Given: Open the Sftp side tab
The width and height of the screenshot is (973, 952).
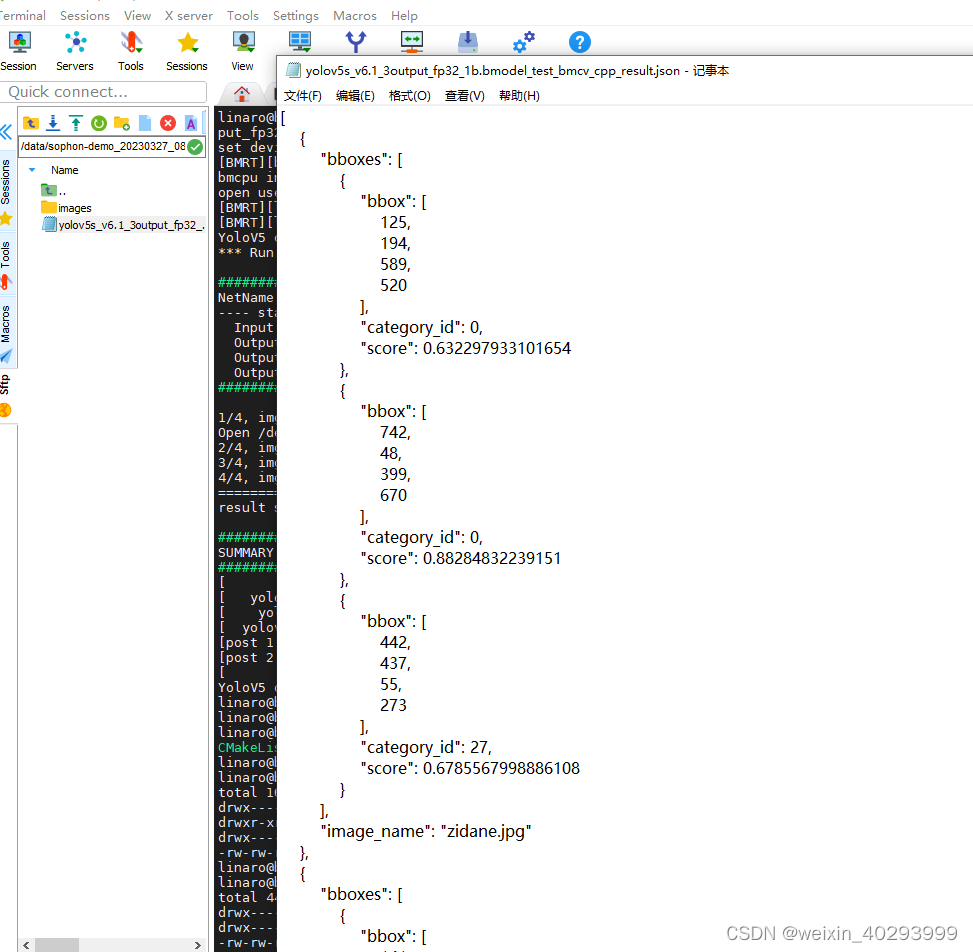Looking at the screenshot, I should click(x=6, y=394).
